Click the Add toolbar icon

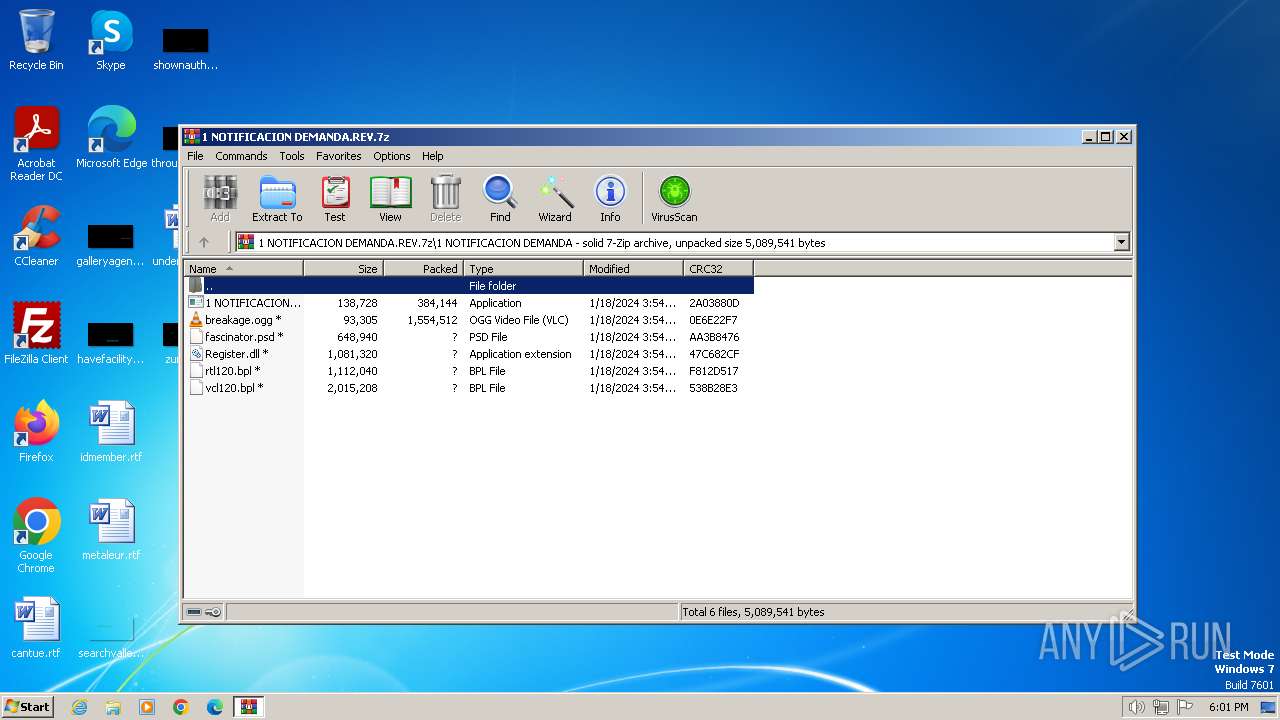click(220, 198)
